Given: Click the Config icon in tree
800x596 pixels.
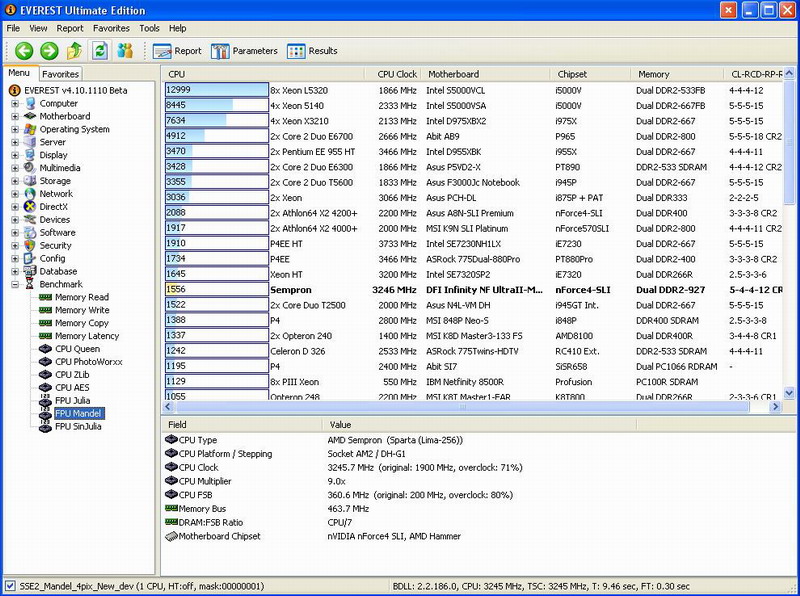Looking at the screenshot, I should coord(31,258).
